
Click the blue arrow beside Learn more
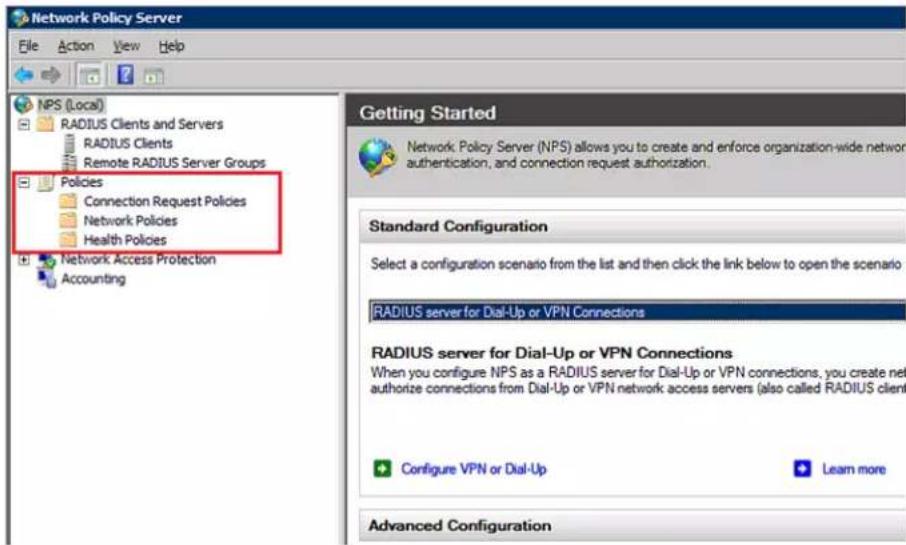point(803,468)
